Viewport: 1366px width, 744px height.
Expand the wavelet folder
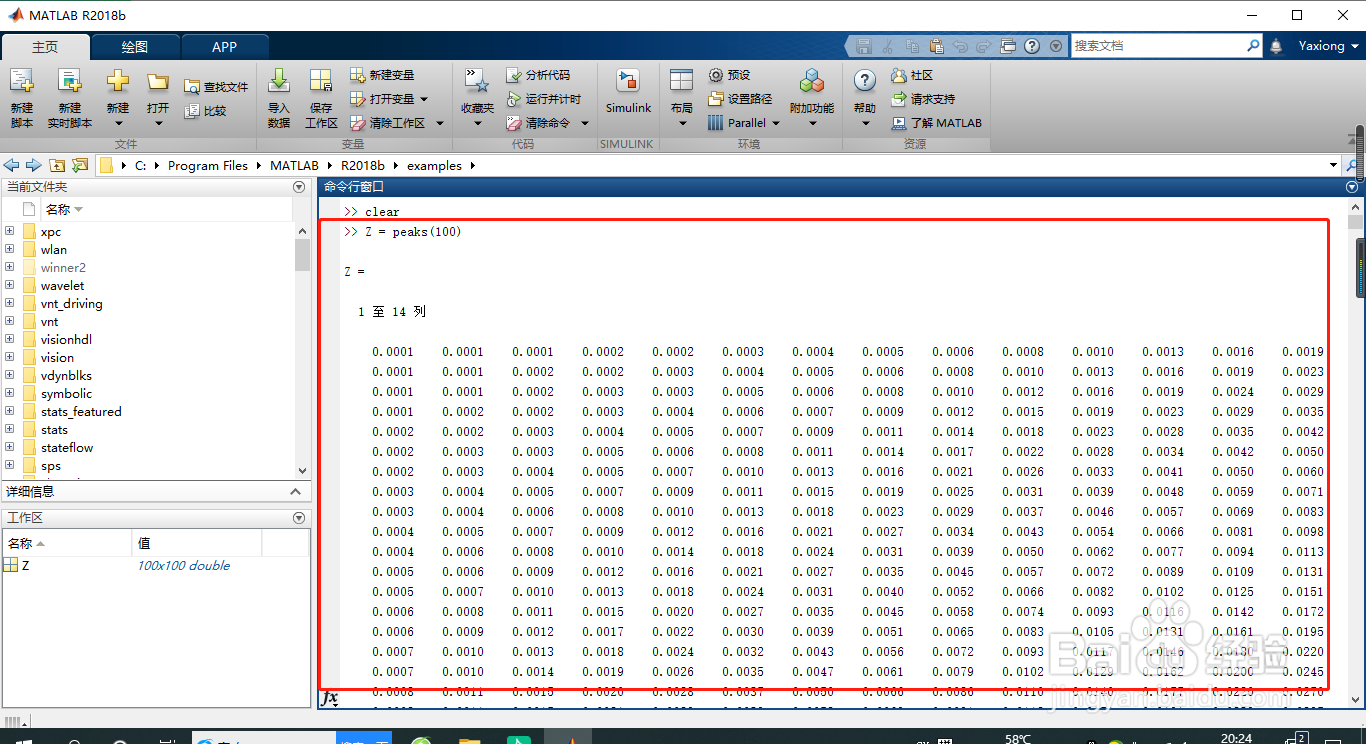pyautogui.click(x=10, y=285)
